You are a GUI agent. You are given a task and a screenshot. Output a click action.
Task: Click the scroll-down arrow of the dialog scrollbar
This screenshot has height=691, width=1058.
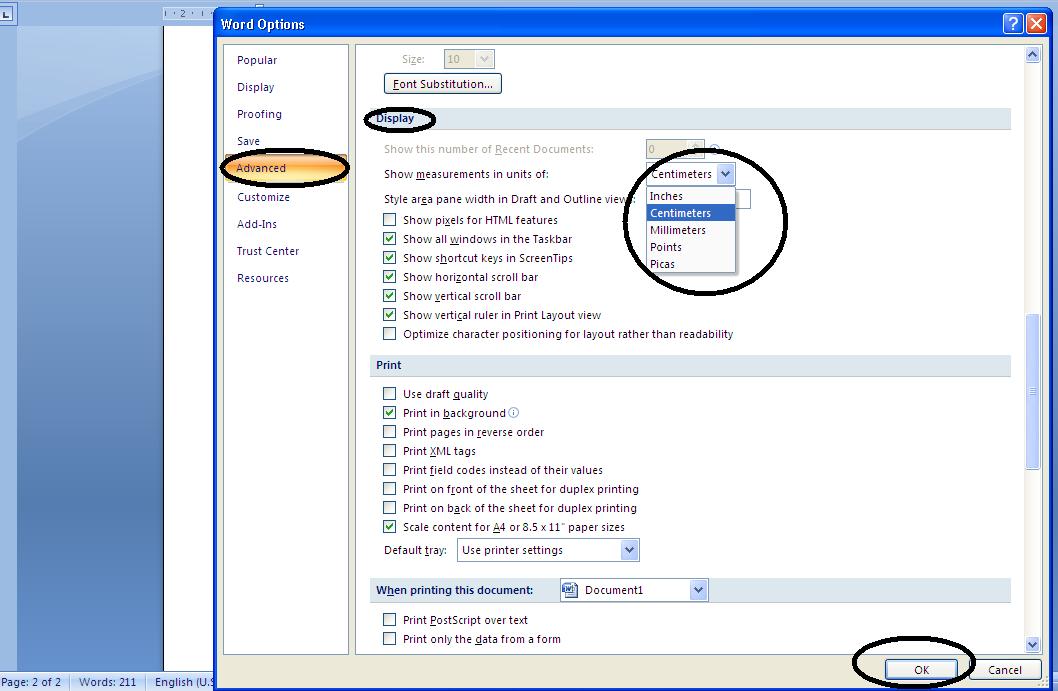pos(1033,645)
